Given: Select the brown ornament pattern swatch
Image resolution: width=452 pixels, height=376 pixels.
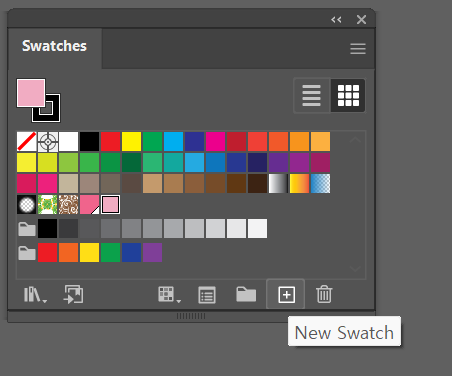Looking at the screenshot, I should click(69, 204).
